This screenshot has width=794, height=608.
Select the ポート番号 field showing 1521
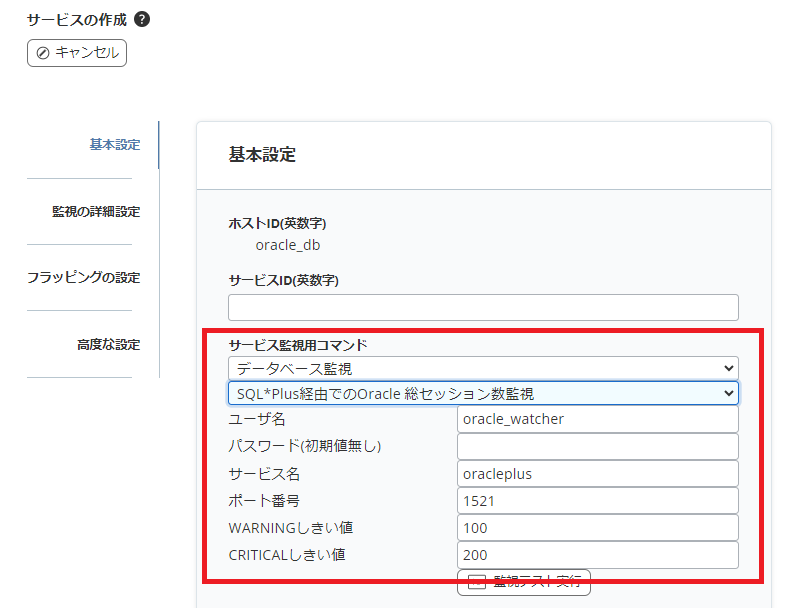[597, 500]
